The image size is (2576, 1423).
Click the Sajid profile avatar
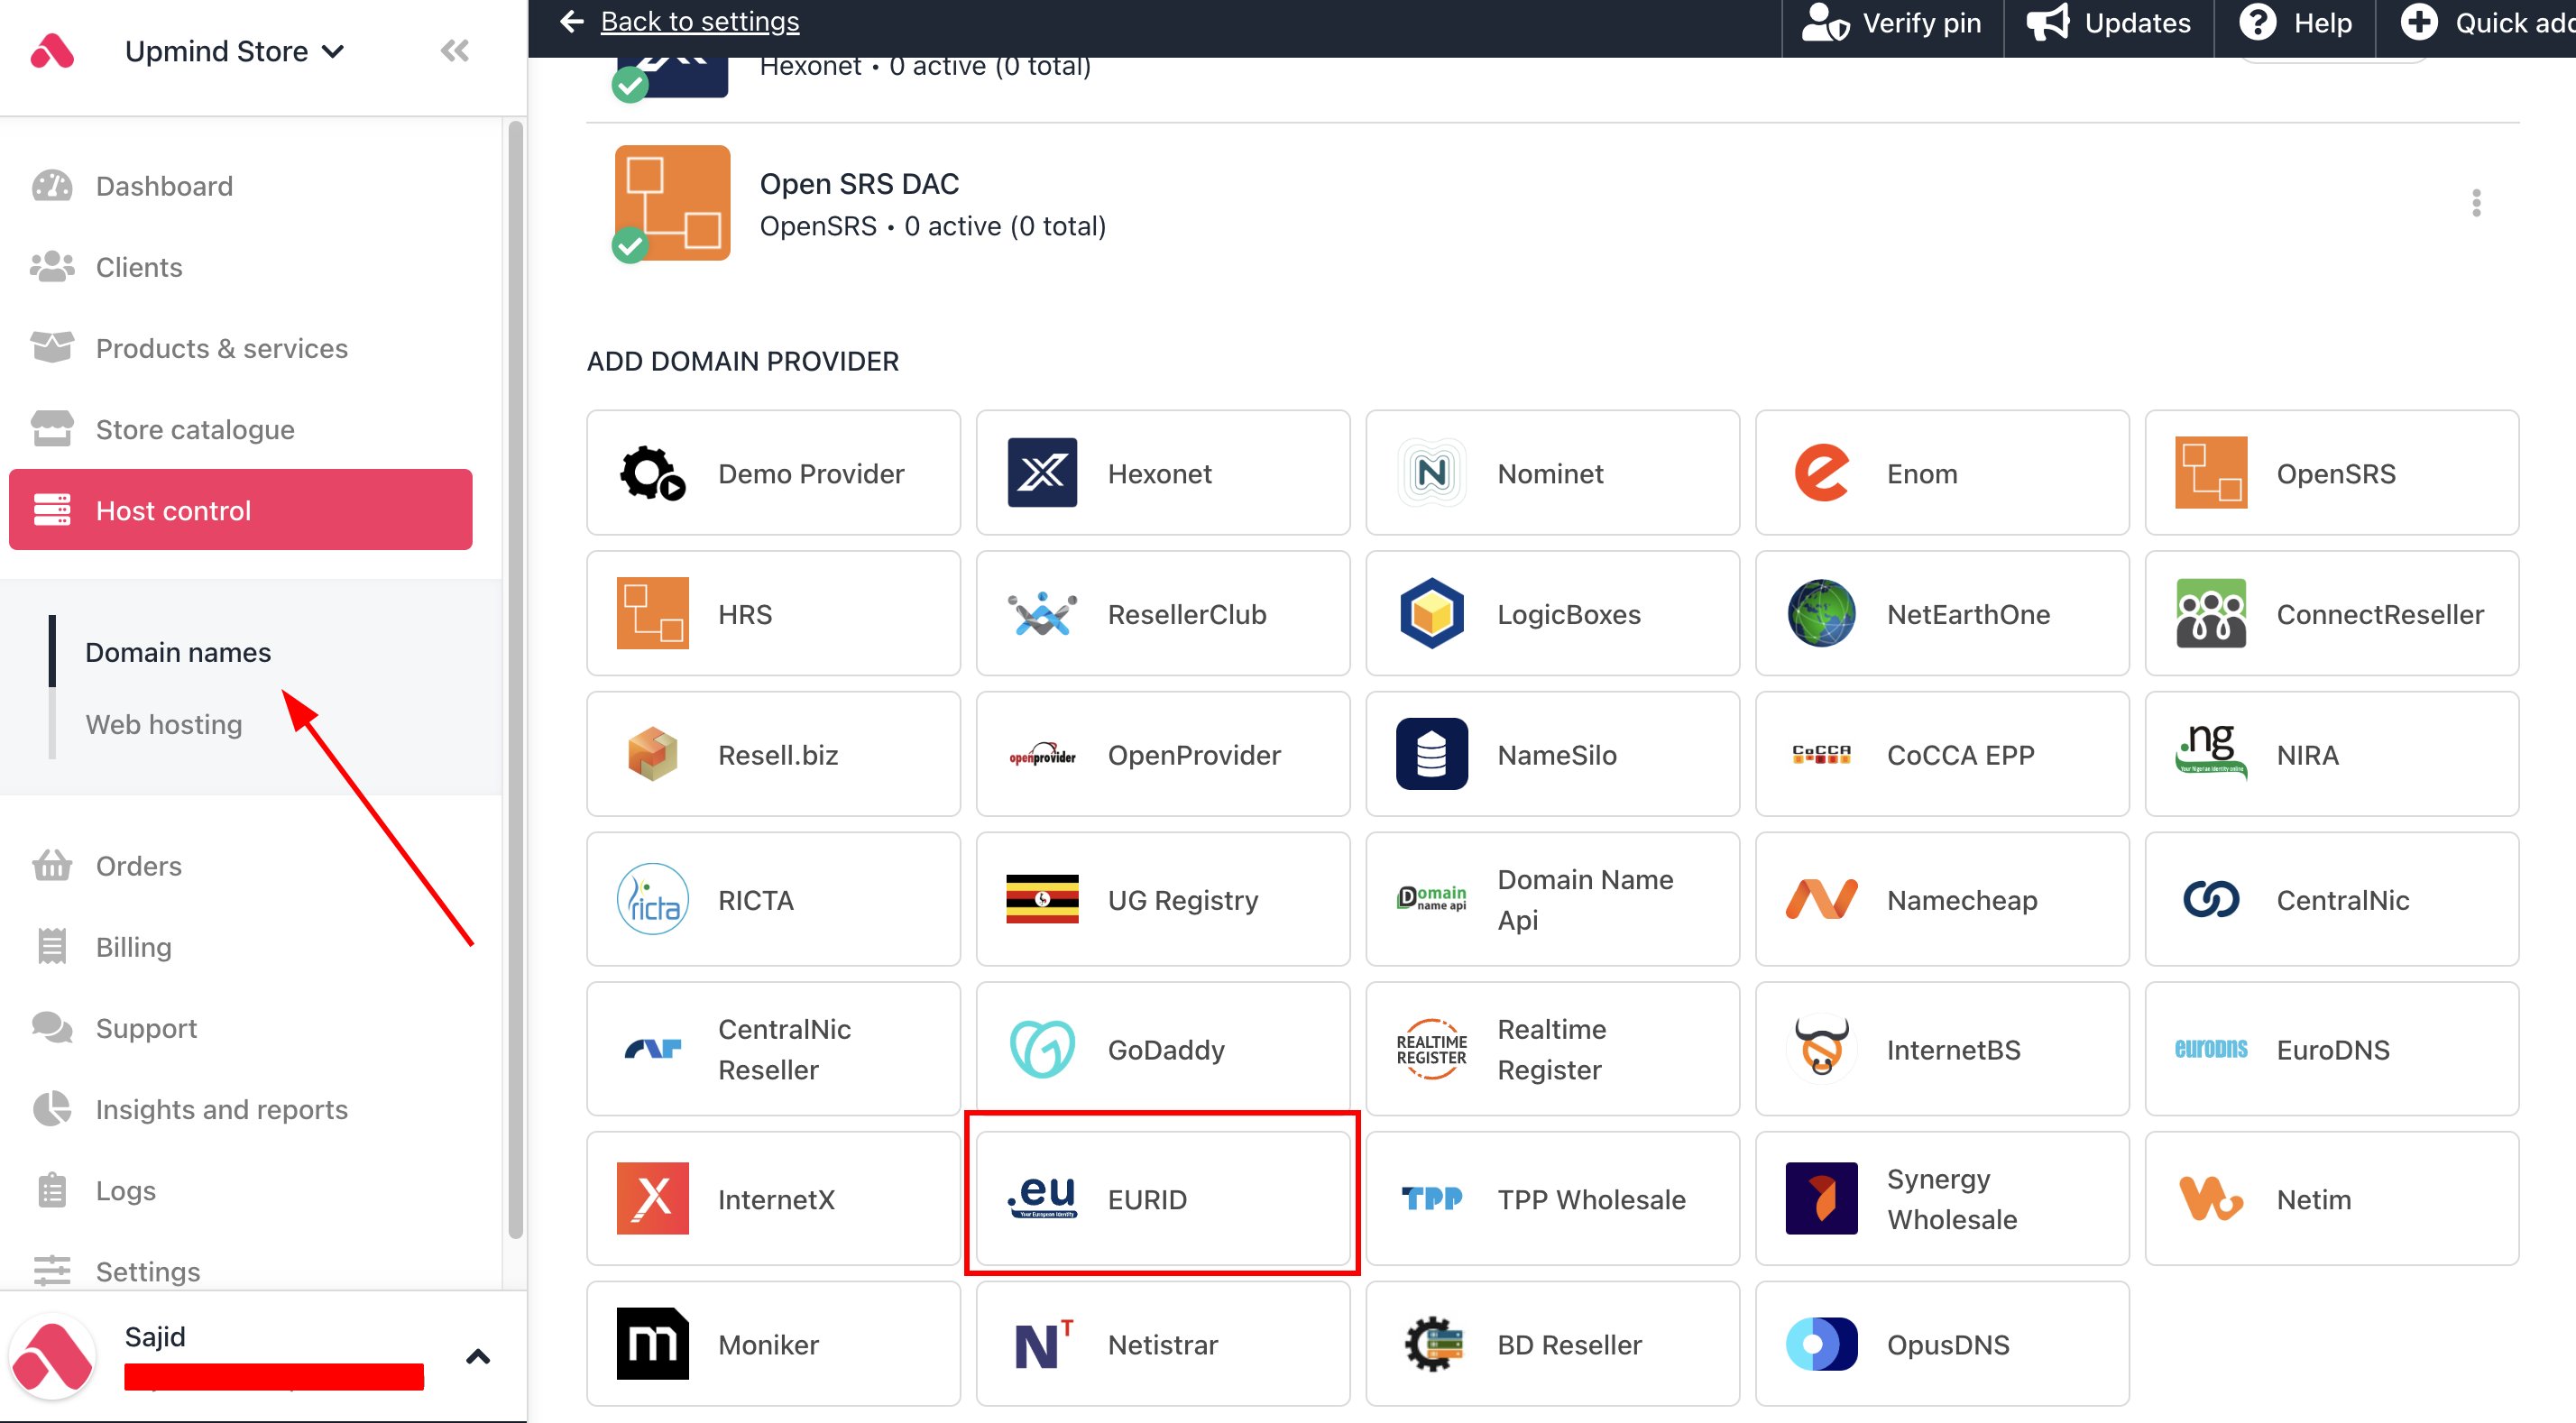point(52,1357)
